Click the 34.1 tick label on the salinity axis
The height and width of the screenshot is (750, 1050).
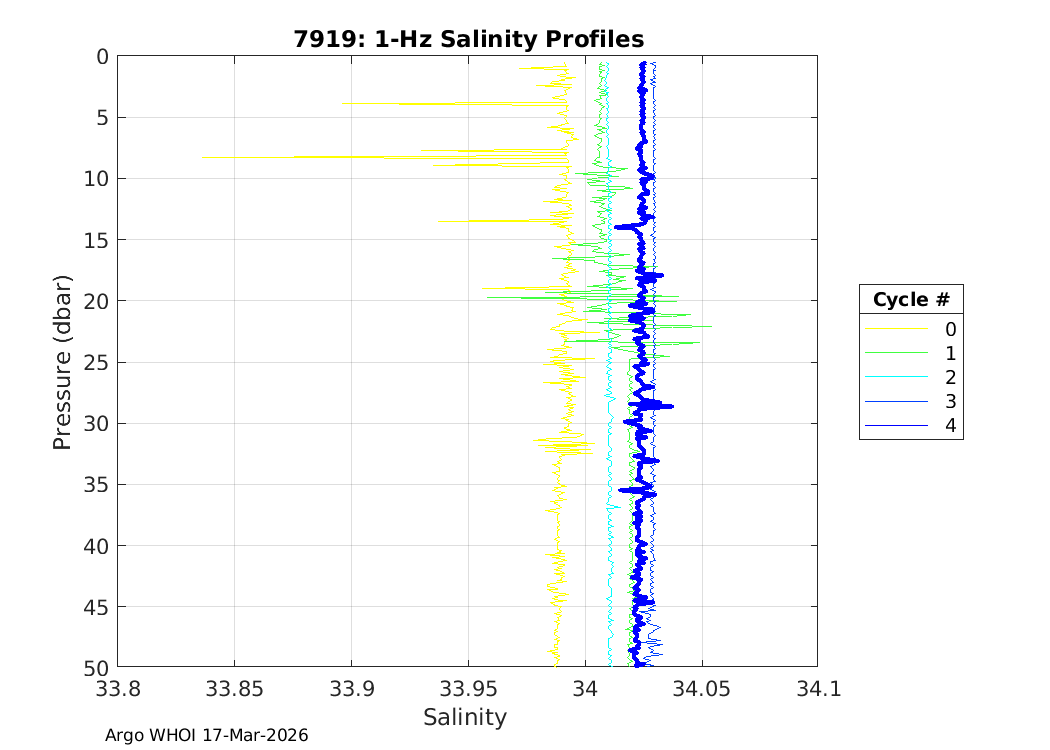tap(817, 689)
